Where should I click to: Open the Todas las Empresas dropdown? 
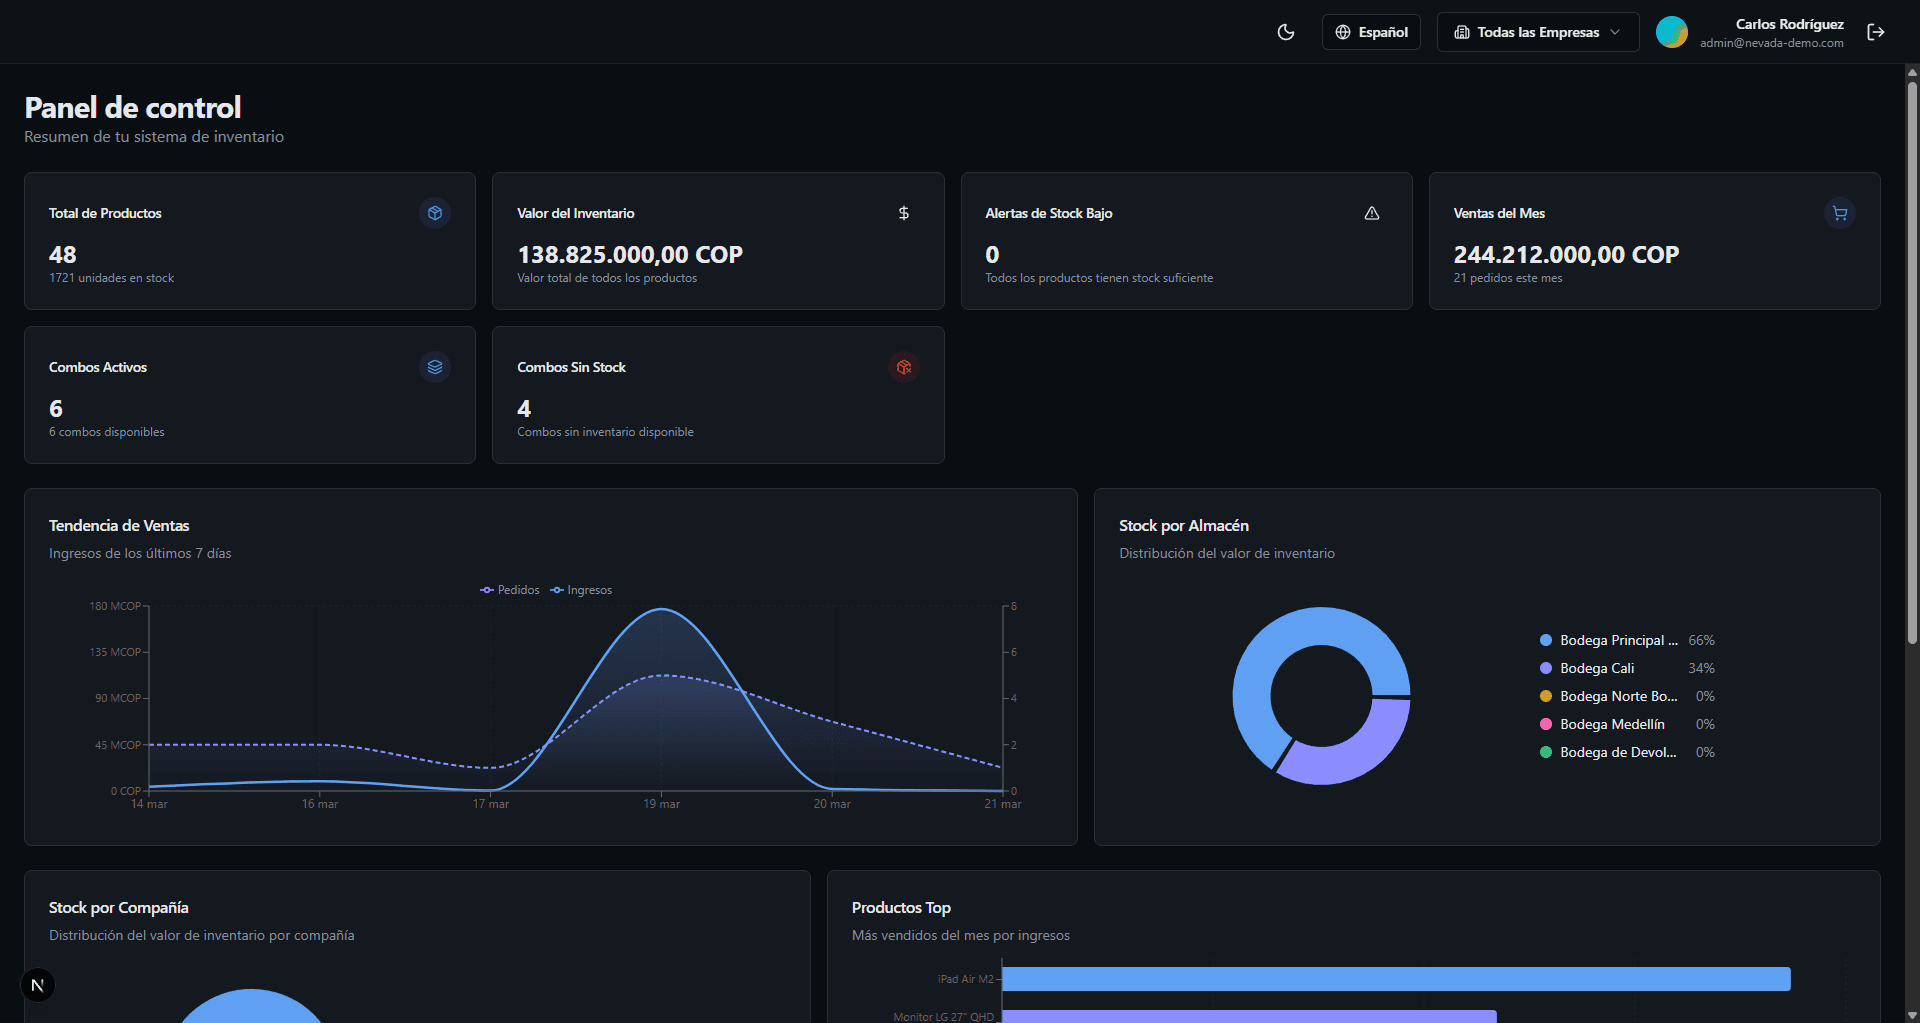(1537, 31)
